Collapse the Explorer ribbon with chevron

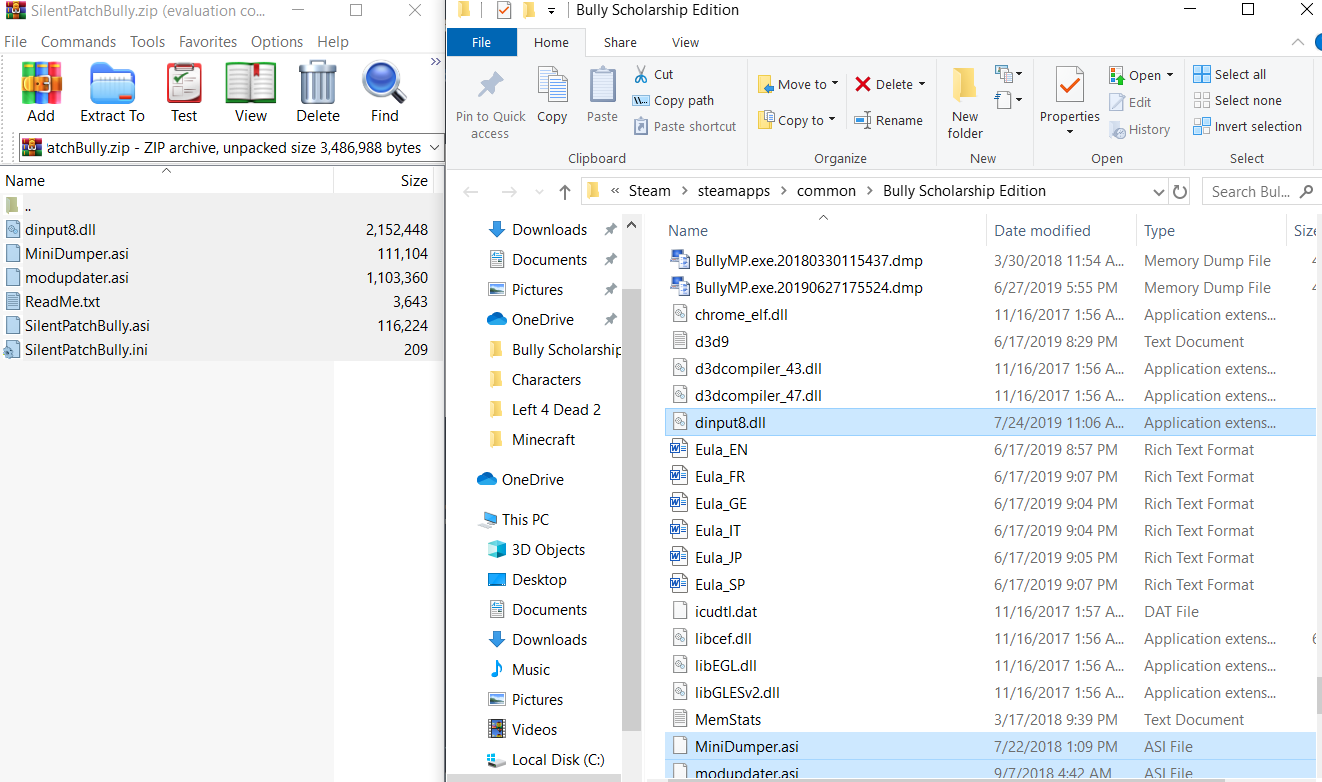coord(1299,42)
